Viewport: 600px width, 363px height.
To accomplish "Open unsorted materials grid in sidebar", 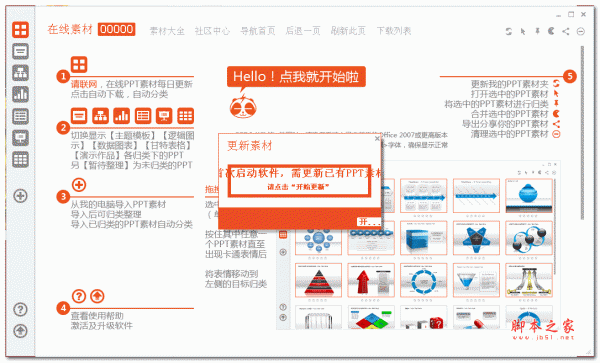I will pos(20,160).
